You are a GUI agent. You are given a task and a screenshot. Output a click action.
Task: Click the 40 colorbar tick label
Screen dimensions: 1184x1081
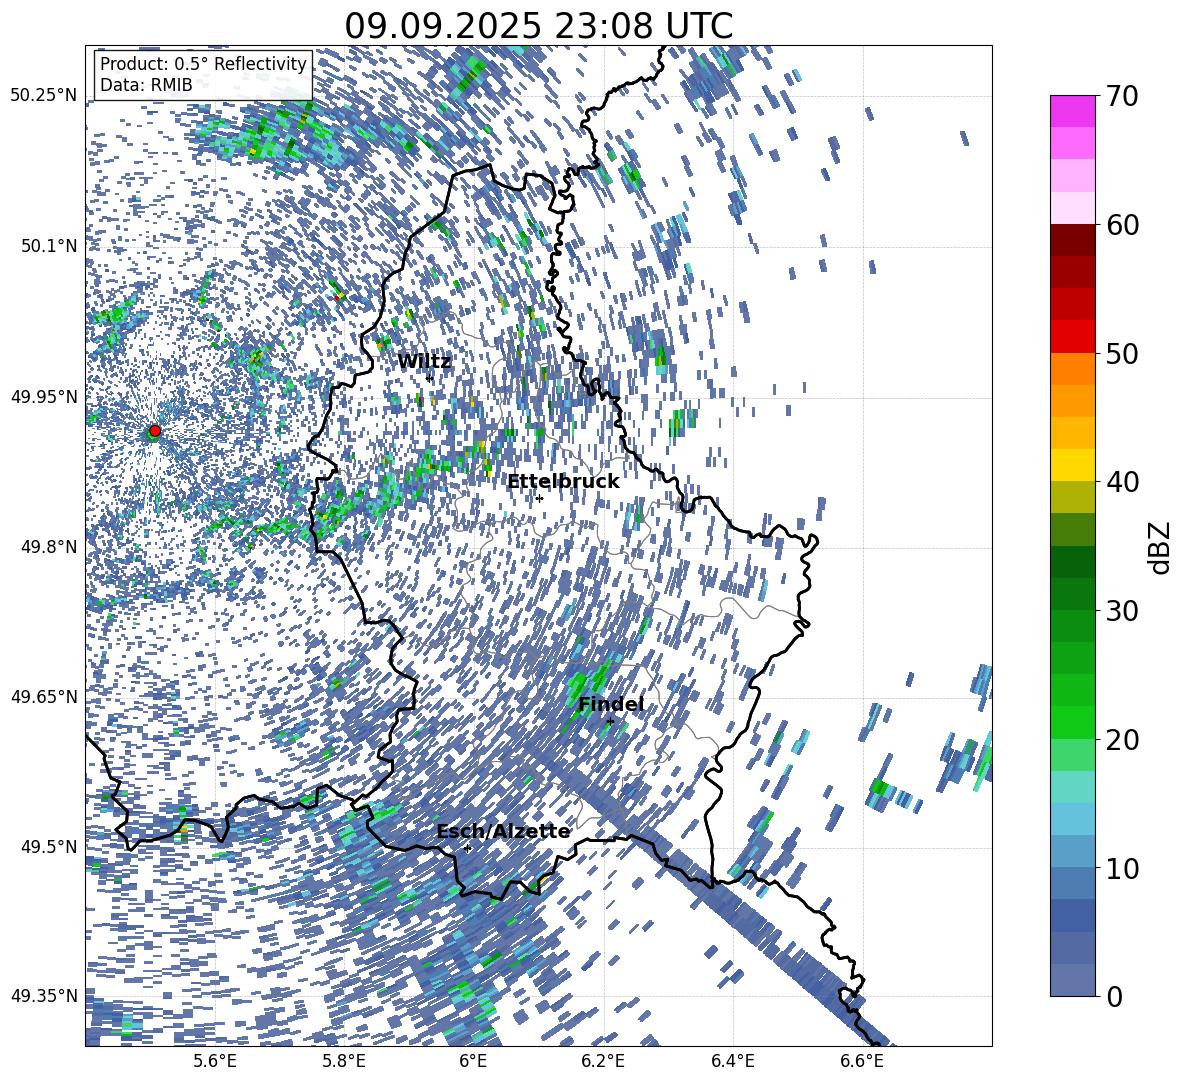(x=1122, y=482)
